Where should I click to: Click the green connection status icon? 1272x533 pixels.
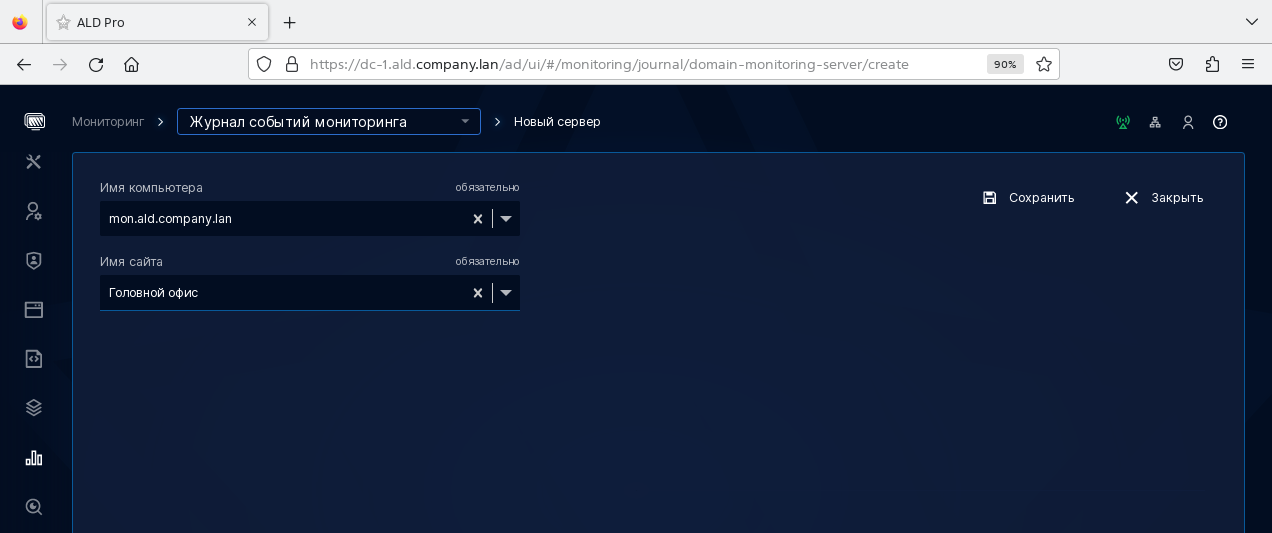click(x=1123, y=122)
